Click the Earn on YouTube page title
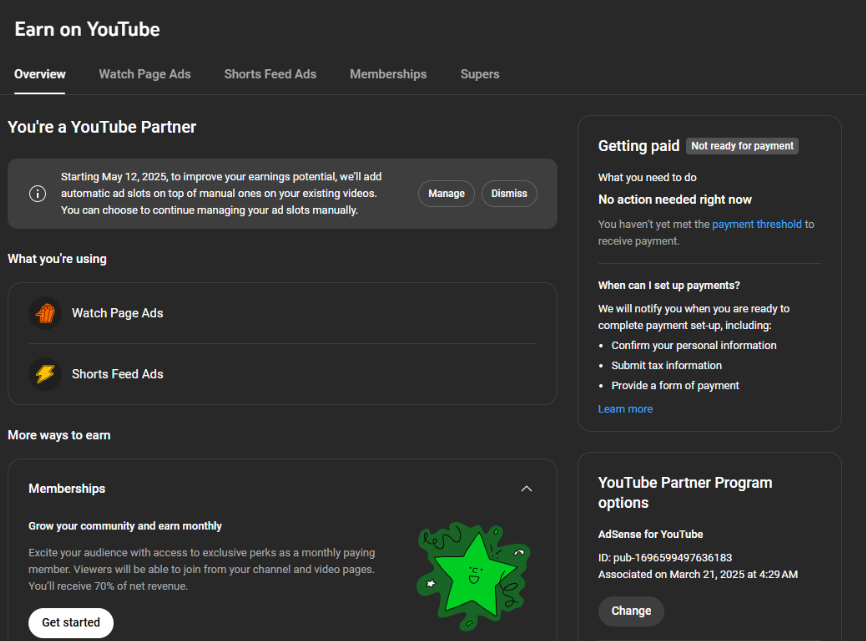 87,29
